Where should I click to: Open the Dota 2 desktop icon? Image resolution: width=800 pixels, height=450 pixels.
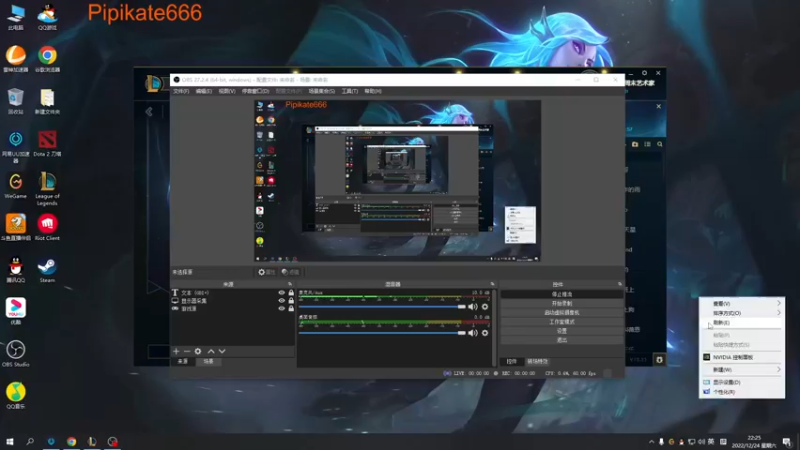pos(47,143)
